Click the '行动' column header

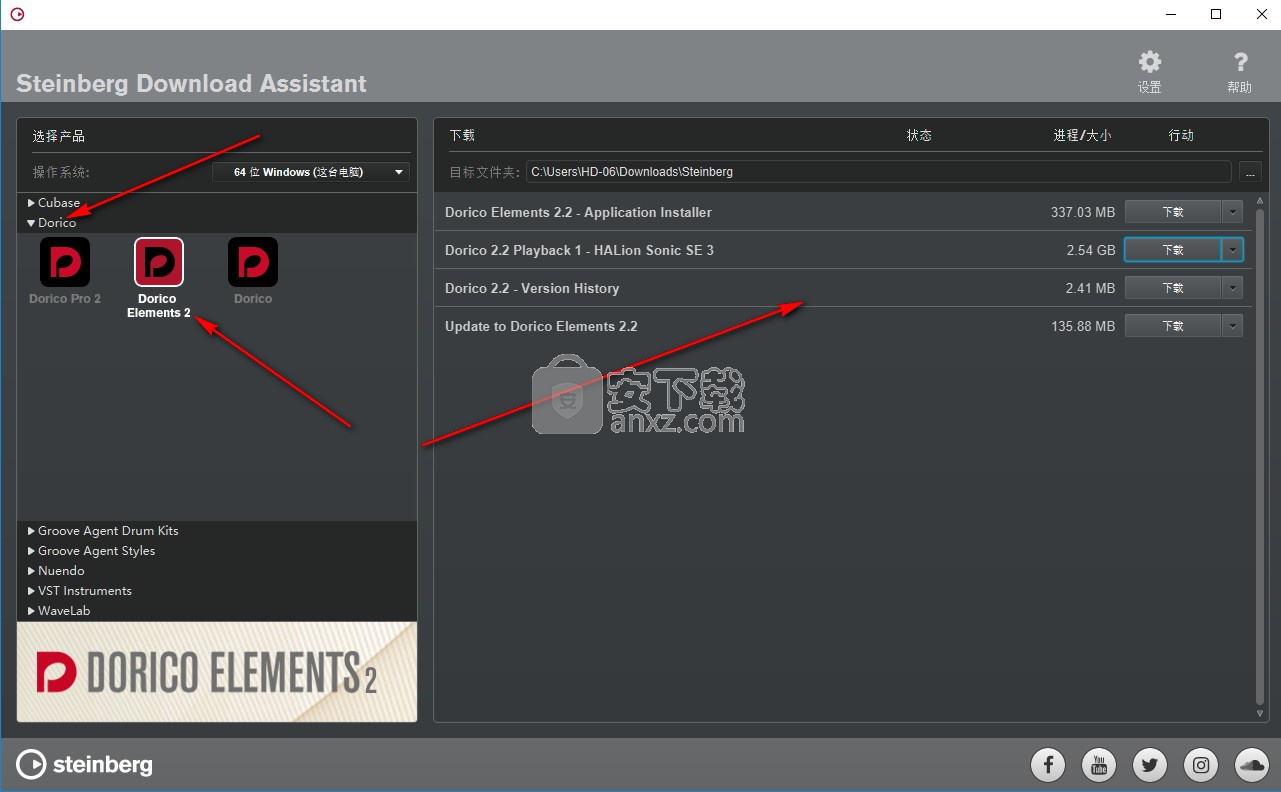point(1181,135)
